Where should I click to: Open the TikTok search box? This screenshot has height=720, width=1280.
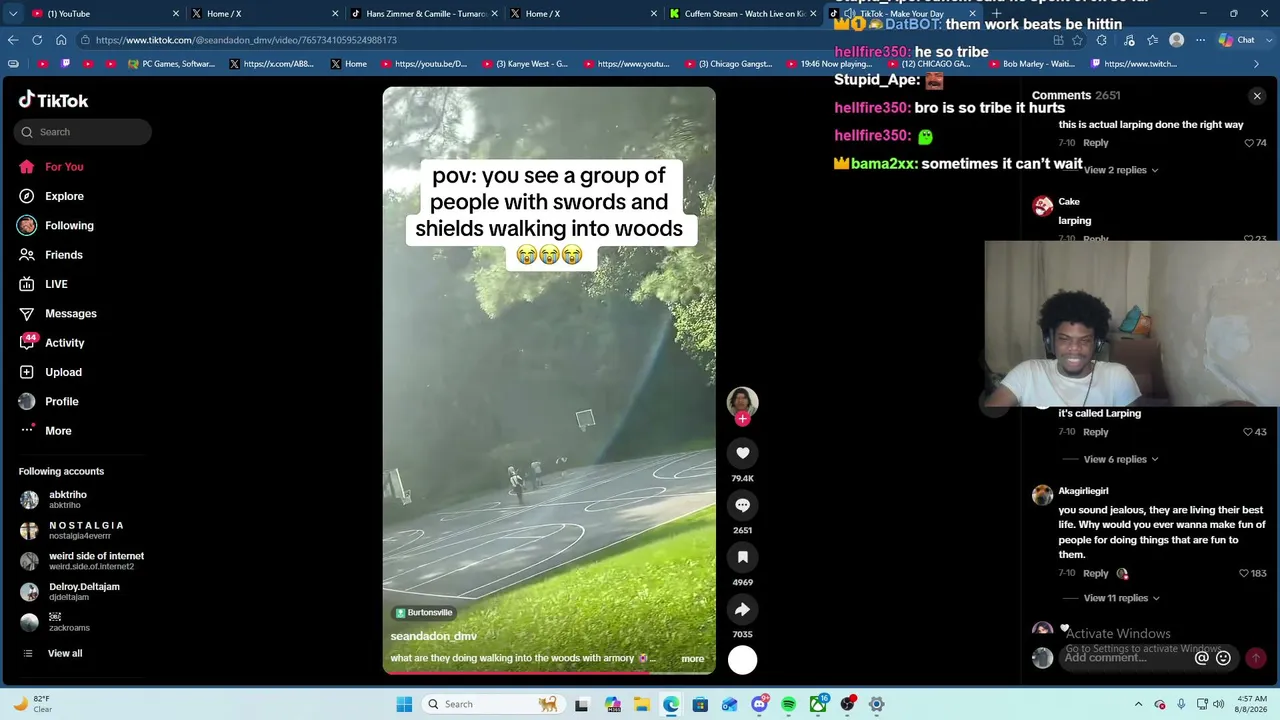[83, 132]
